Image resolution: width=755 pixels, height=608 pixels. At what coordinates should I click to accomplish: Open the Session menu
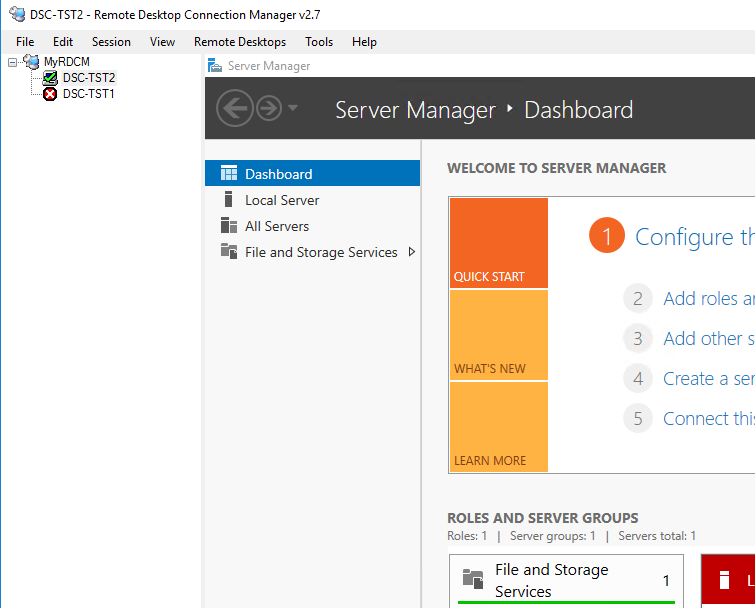point(111,42)
